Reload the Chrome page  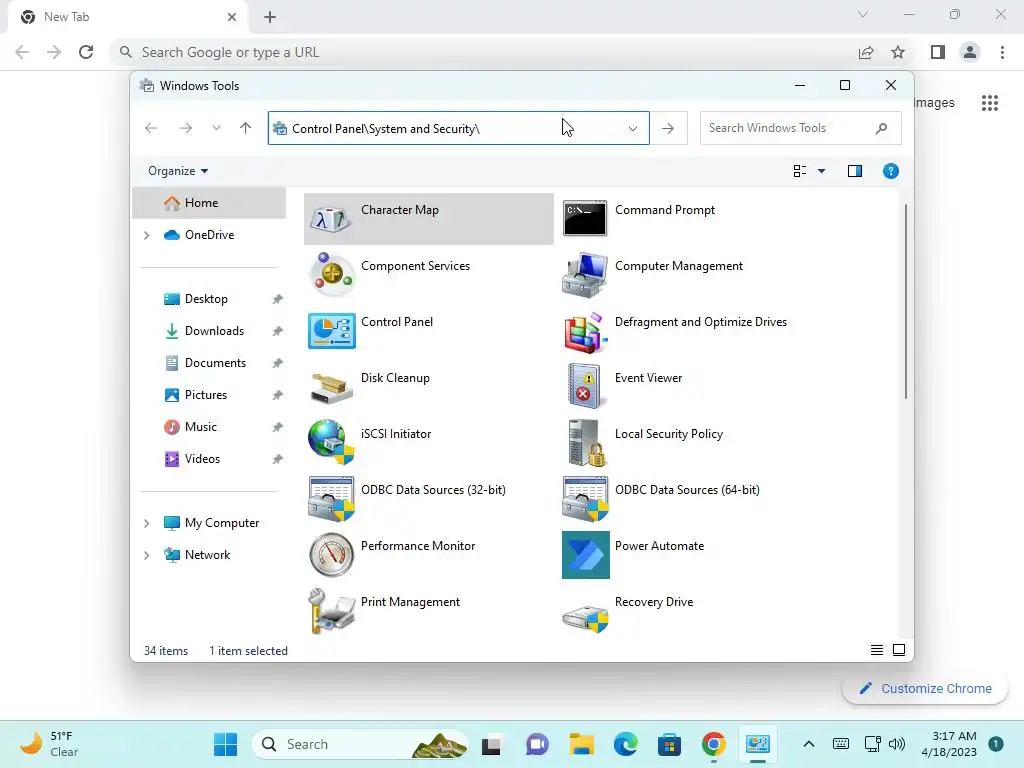click(x=86, y=52)
